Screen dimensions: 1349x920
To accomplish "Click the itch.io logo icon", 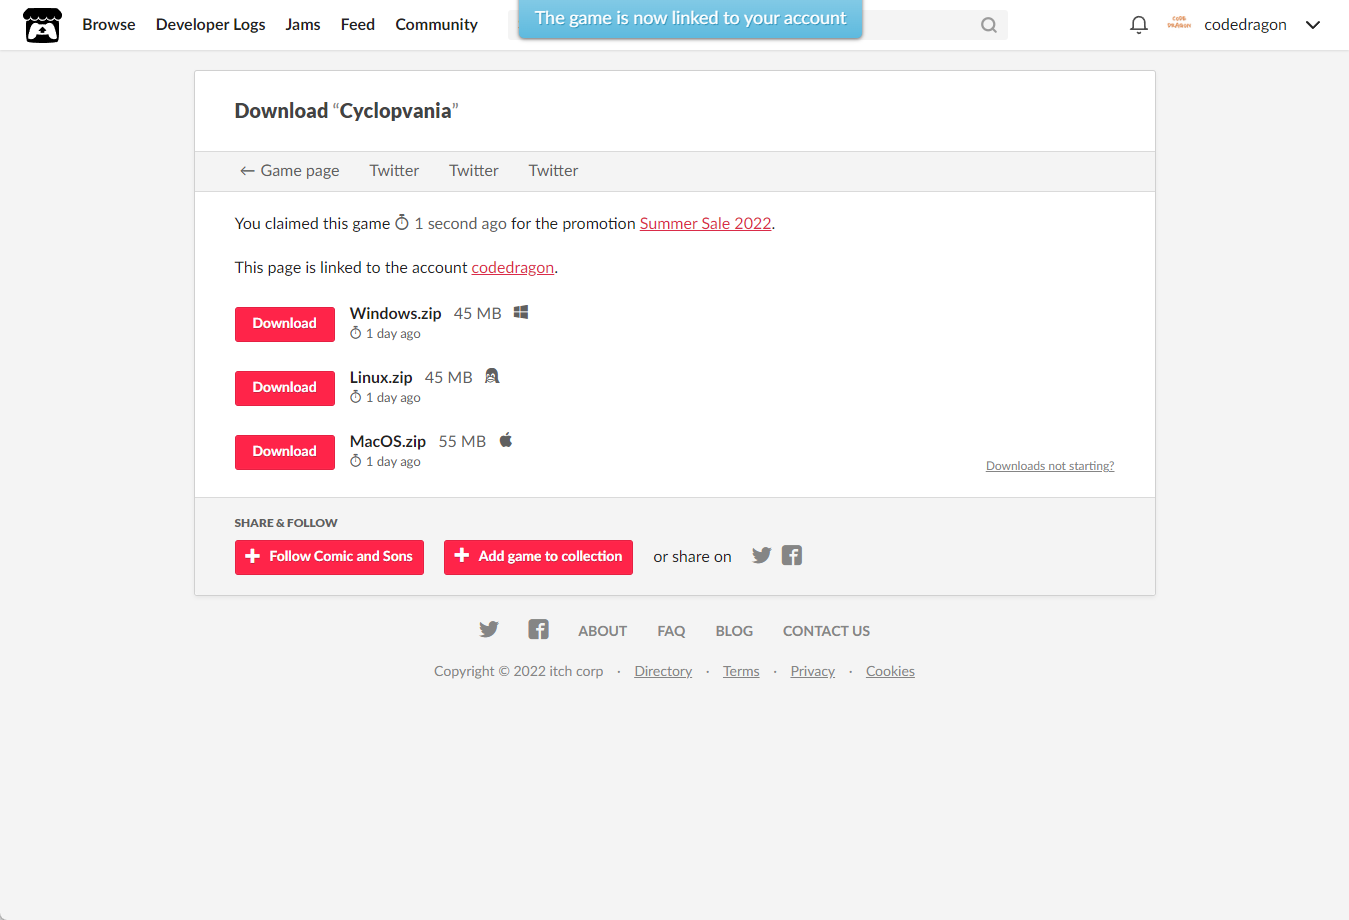I will 42,25.
